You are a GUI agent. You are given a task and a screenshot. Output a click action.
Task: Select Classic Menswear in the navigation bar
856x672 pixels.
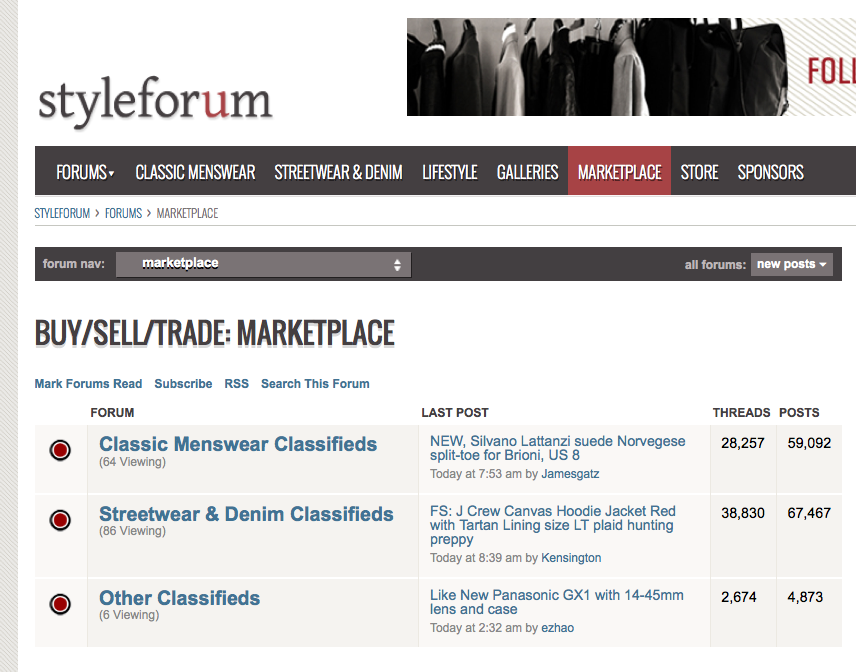pos(195,172)
